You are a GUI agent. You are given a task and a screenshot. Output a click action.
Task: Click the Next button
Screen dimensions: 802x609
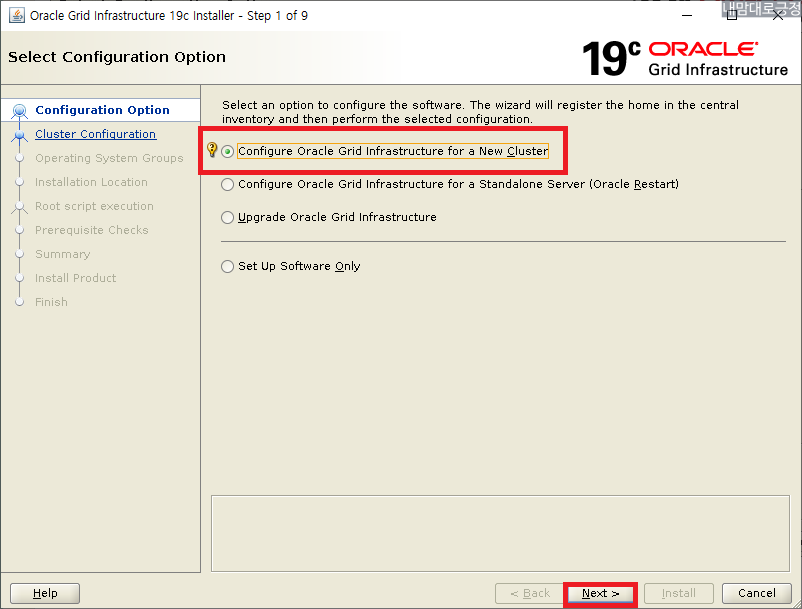pos(600,593)
